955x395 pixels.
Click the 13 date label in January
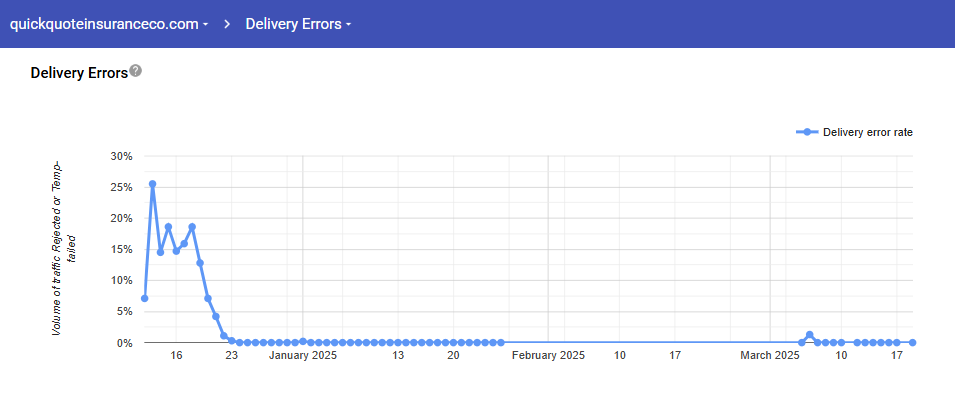click(398, 355)
